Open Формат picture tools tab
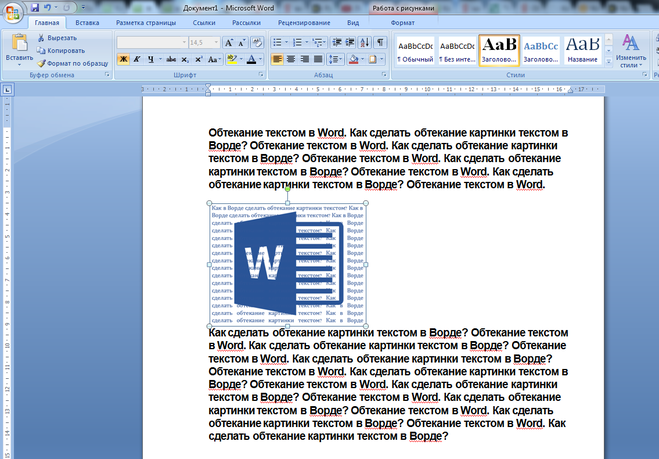The image size is (659, 459). [403, 23]
